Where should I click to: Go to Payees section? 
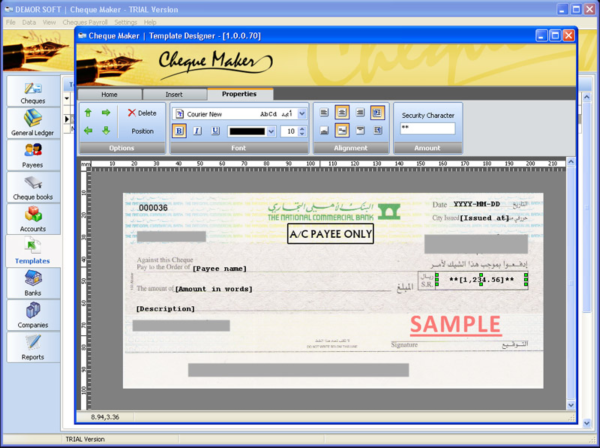click(x=32, y=155)
